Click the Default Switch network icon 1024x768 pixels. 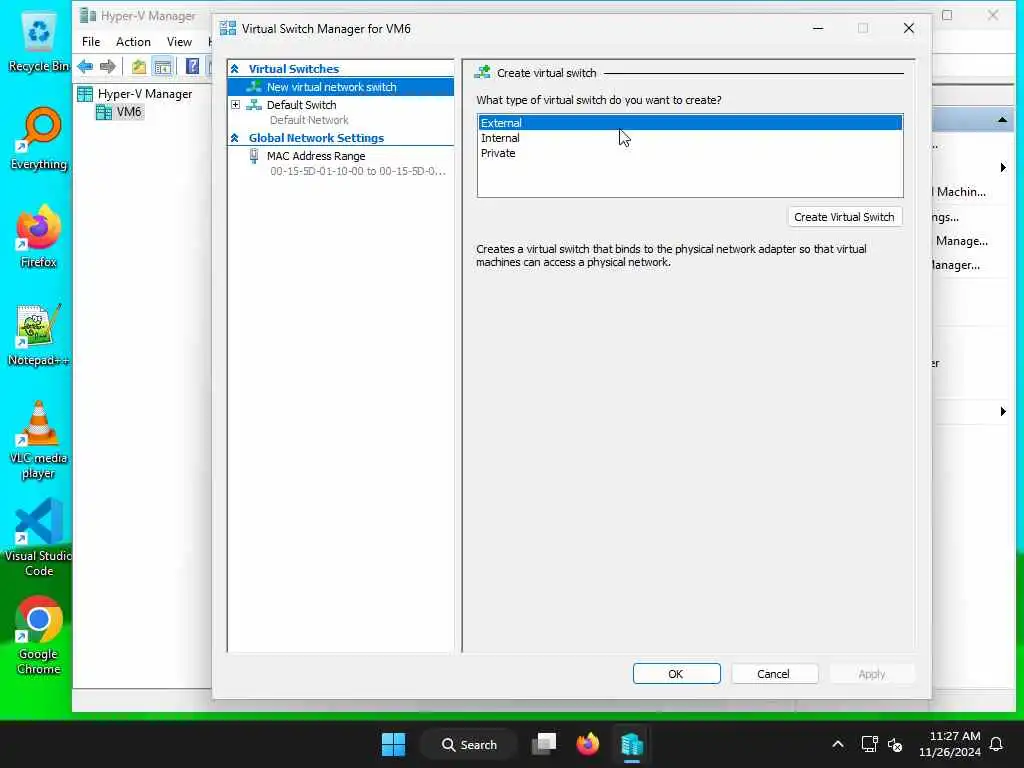tap(253, 104)
